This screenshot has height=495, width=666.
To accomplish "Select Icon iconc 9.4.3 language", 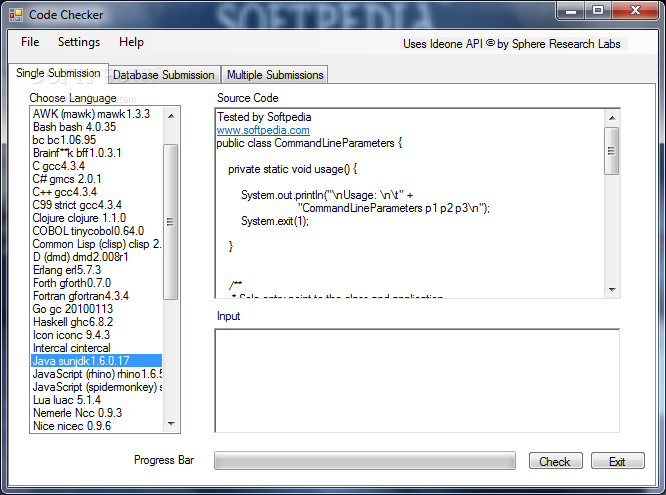I will click(96, 335).
